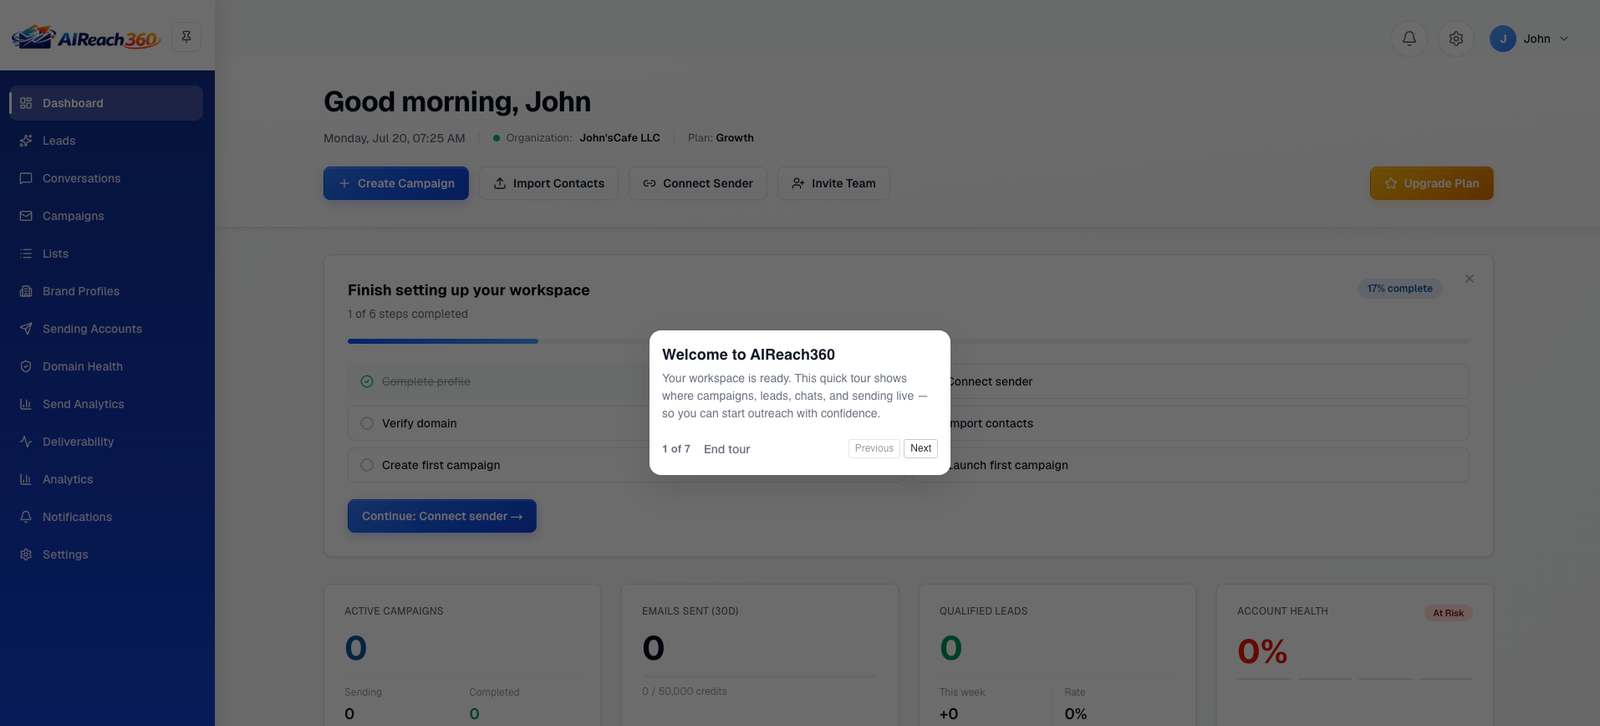The height and width of the screenshot is (726, 1600).
Task: Go to Domain Health page
Action: pos(106,366)
